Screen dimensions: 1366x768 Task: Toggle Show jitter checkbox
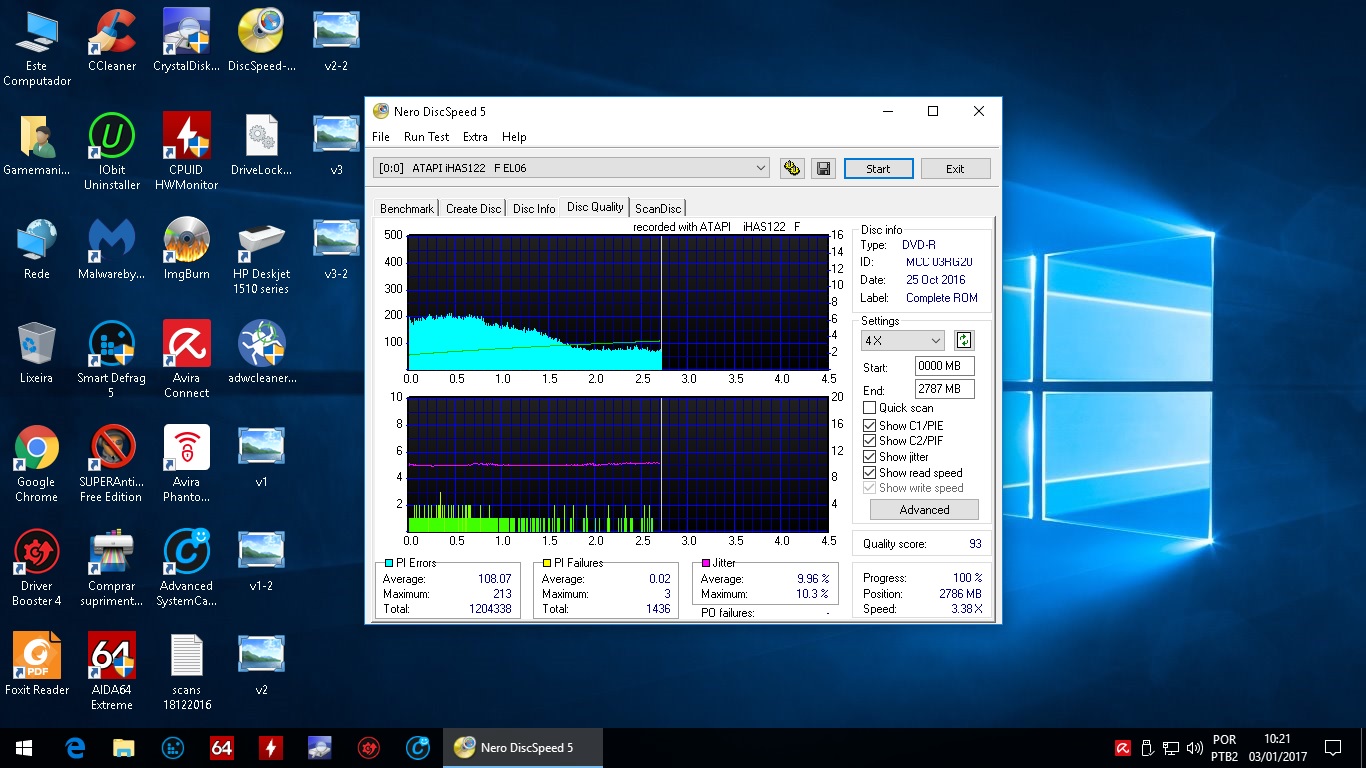(869, 457)
